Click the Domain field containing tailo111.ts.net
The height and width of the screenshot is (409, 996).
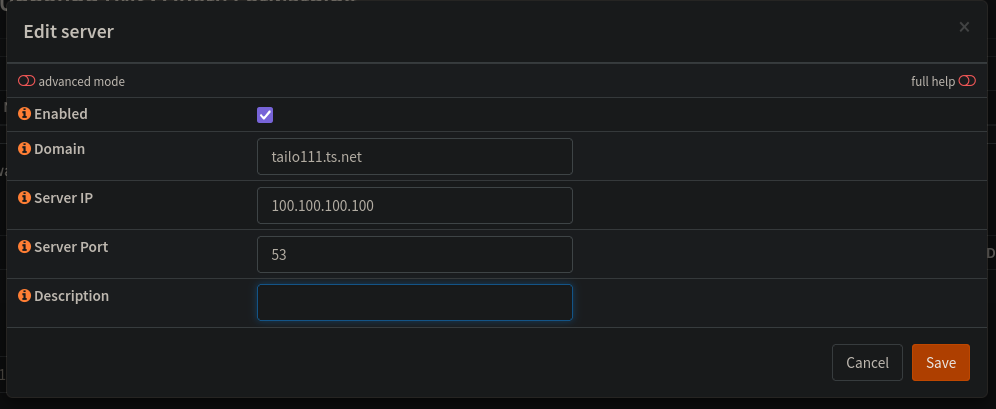414,156
